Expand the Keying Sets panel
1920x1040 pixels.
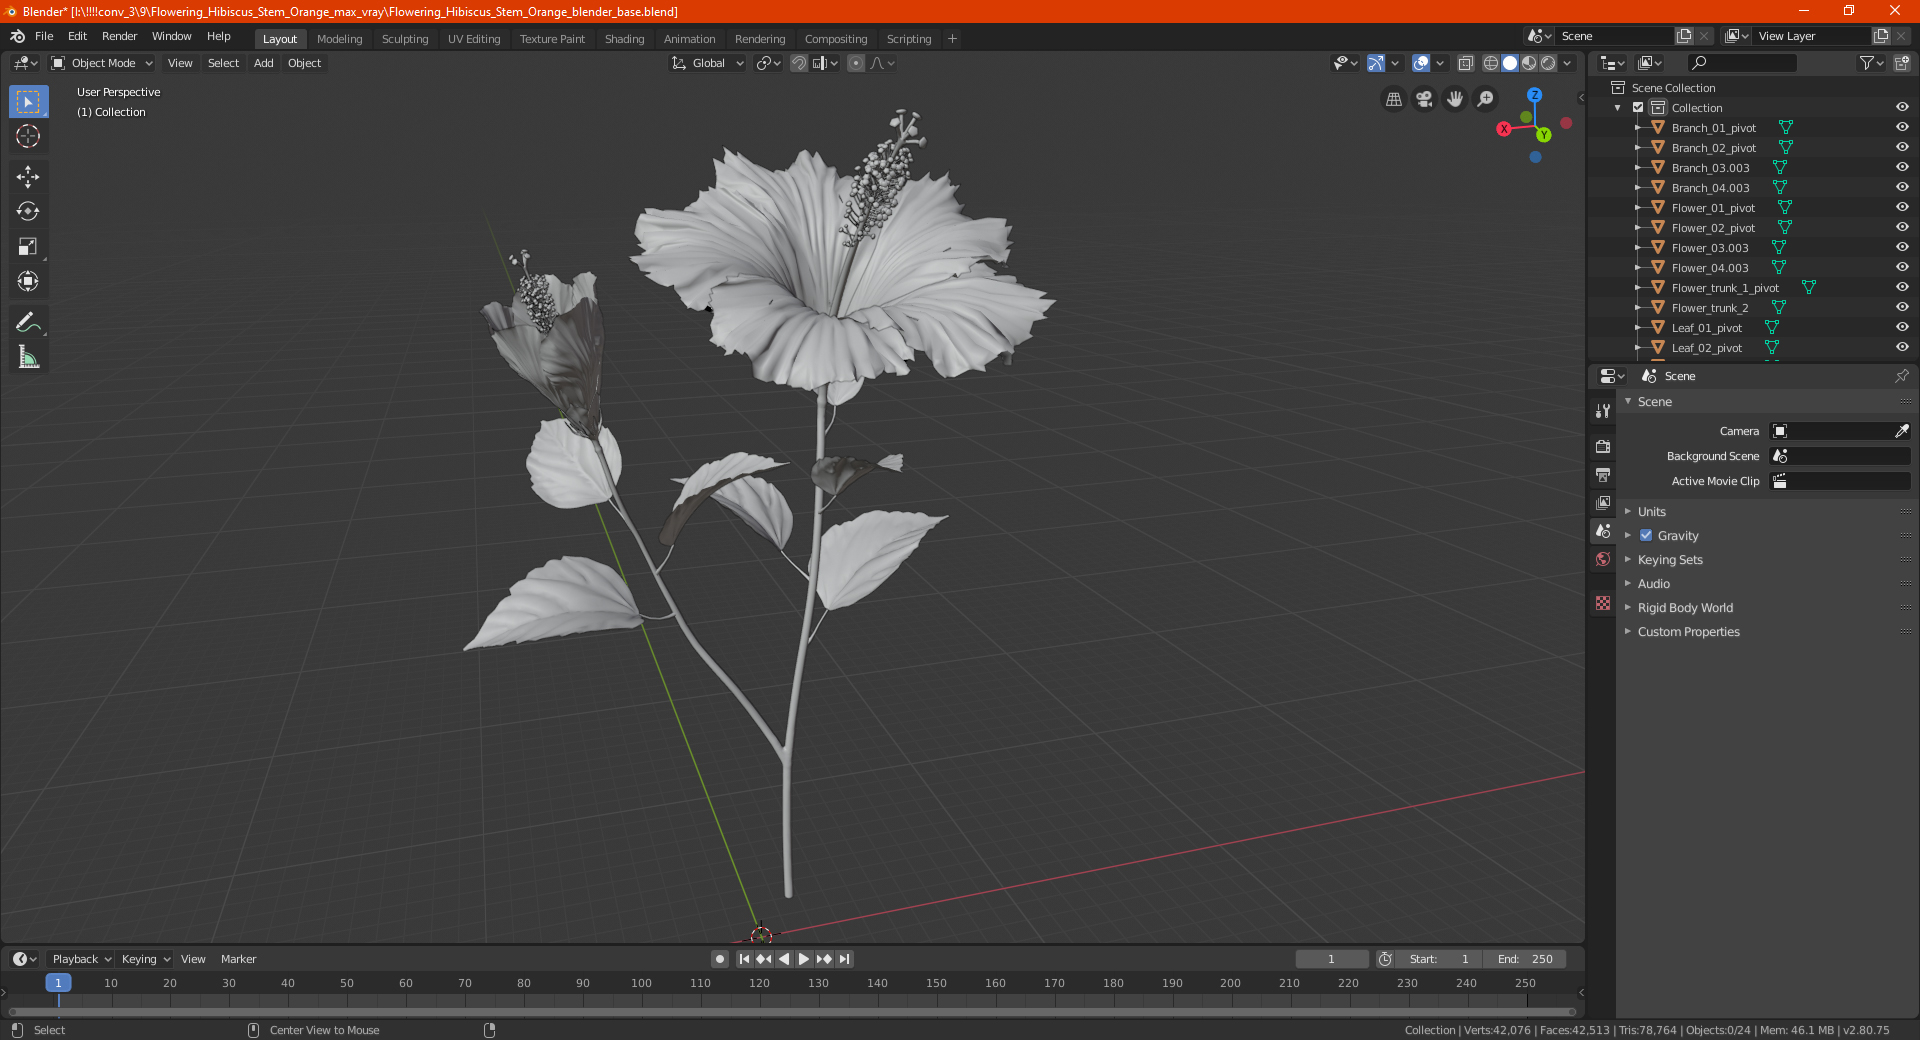point(1670,560)
